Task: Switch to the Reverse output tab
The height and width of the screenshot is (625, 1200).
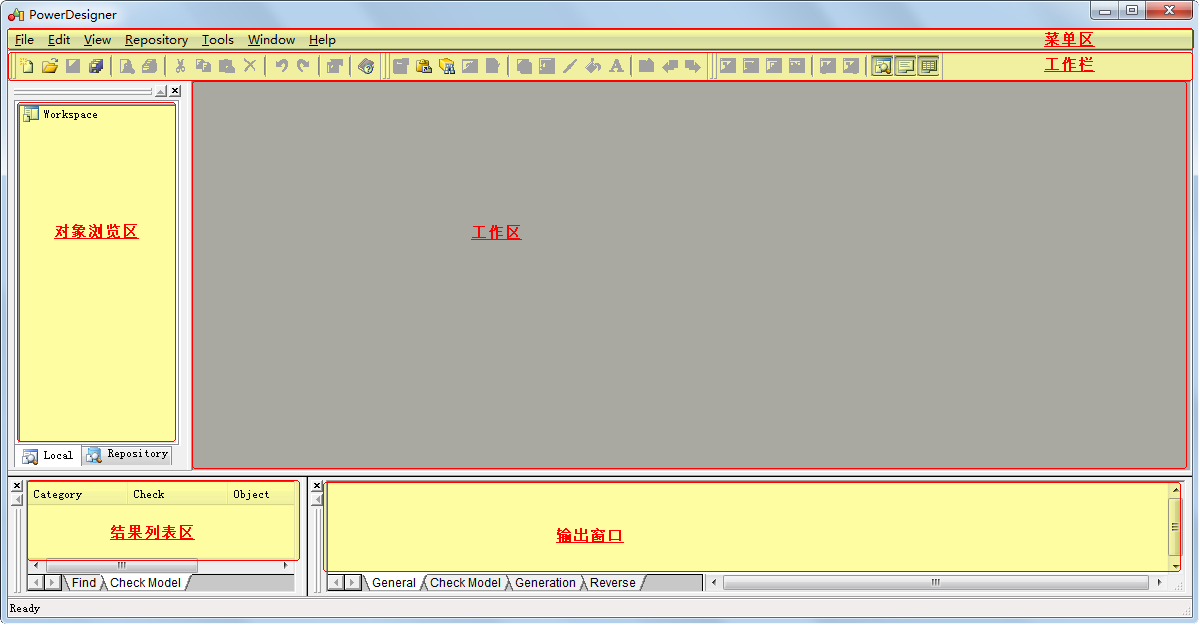Action: click(x=613, y=583)
